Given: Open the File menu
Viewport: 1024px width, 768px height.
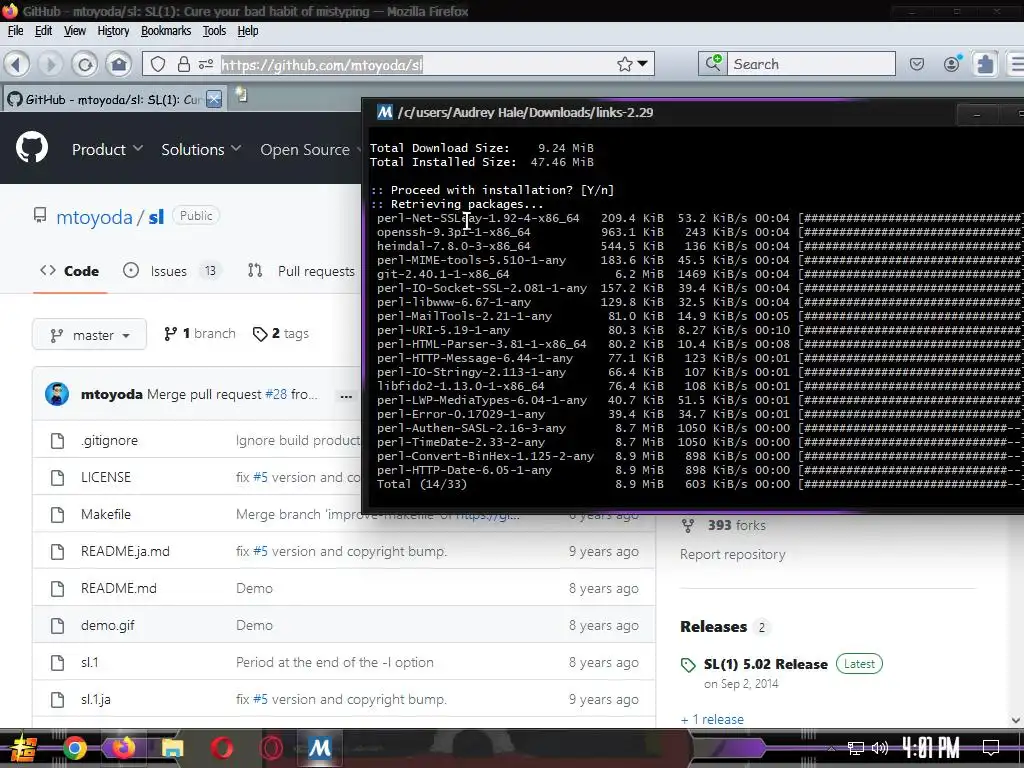Looking at the screenshot, I should click(16, 31).
